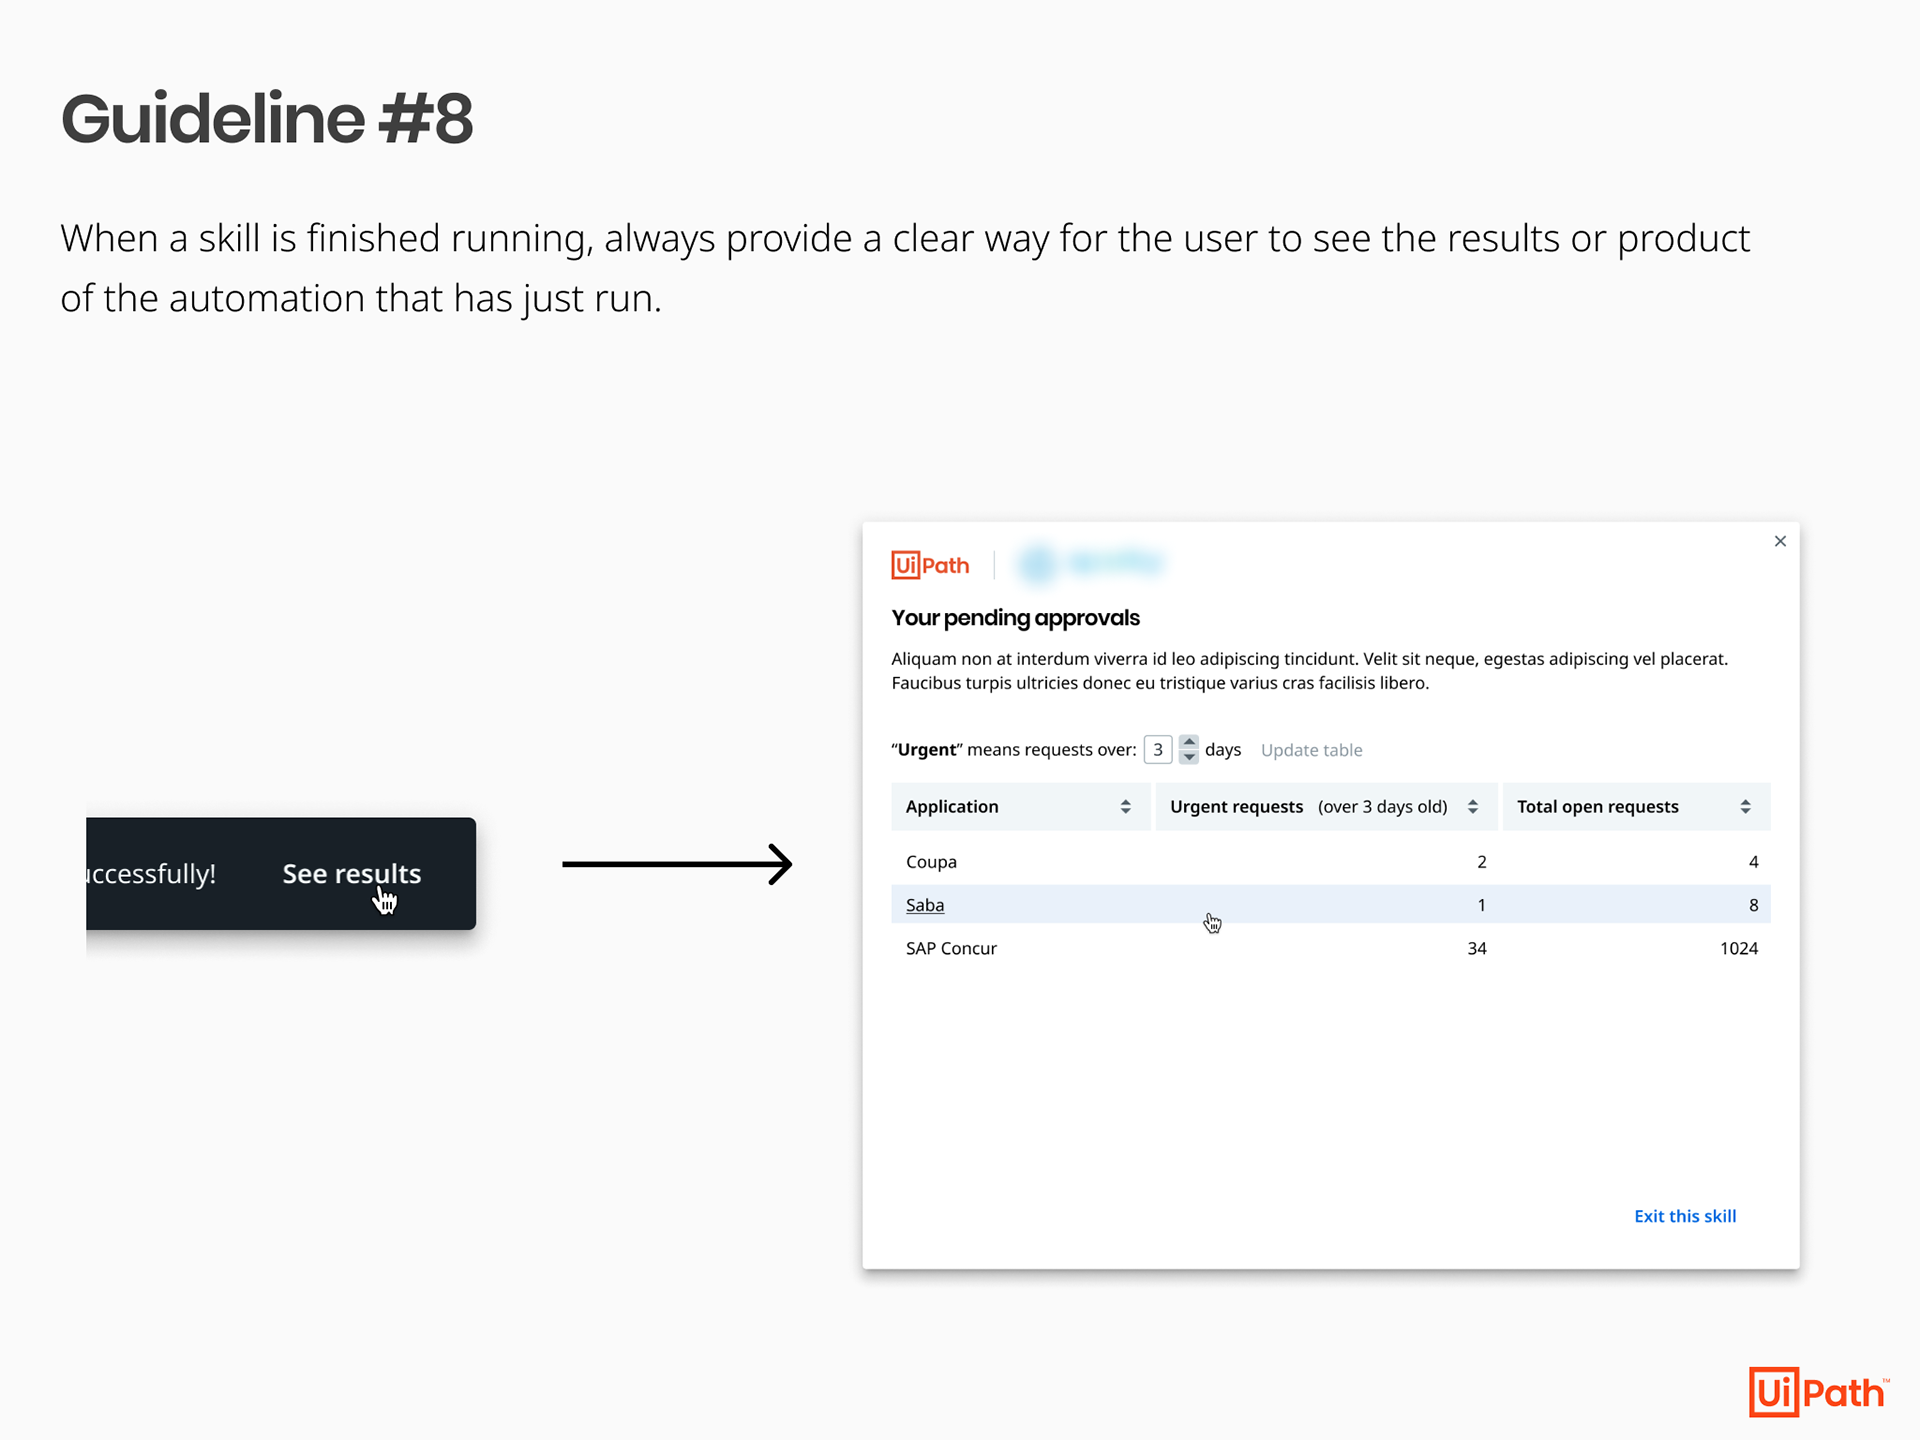Viewport: 1920px width, 1440px height.
Task: Increase urgent days with up stepper arrow
Action: click(x=1189, y=742)
